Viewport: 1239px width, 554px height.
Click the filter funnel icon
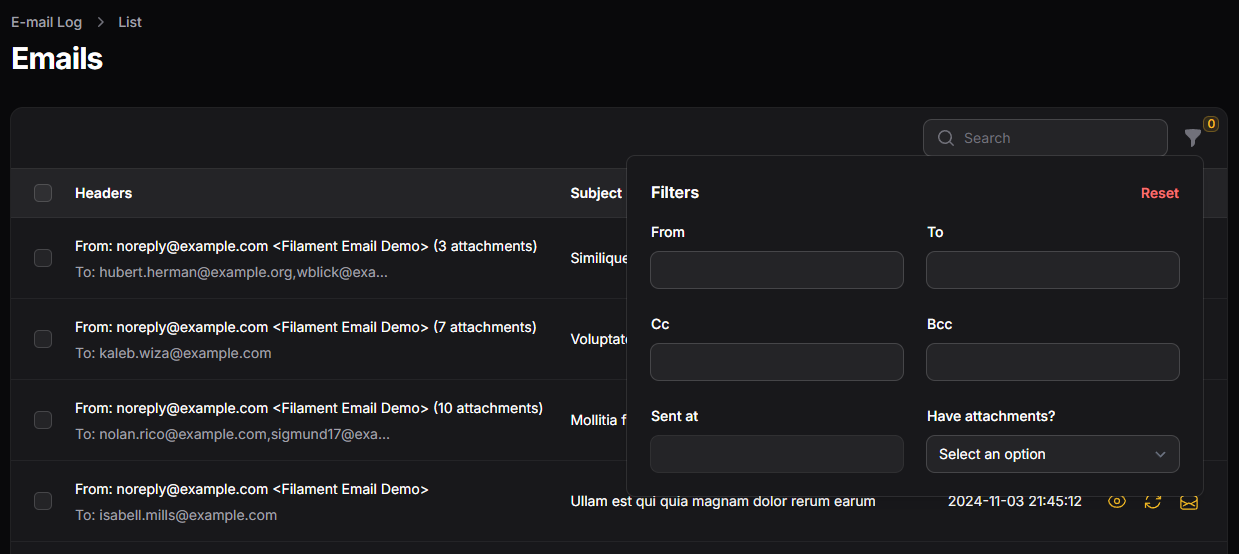click(1192, 138)
